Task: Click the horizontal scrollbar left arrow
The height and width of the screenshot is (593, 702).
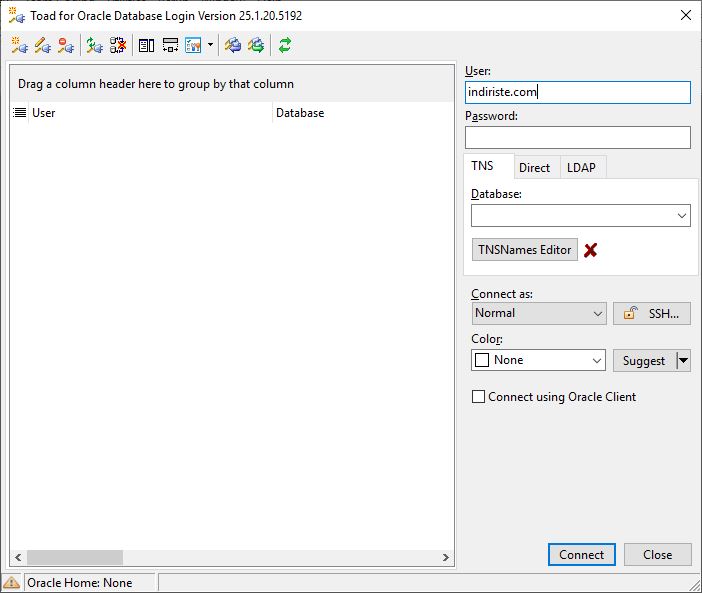Action: pos(18,557)
